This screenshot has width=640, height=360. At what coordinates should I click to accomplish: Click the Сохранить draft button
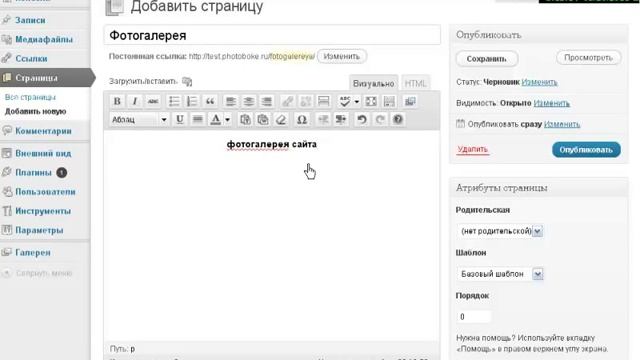pos(487,59)
